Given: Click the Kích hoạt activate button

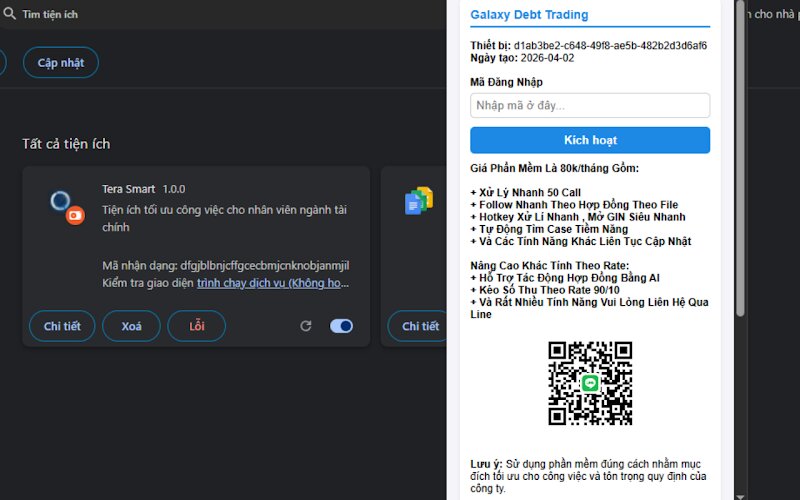Looking at the screenshot, I should [x=590, y=140].
